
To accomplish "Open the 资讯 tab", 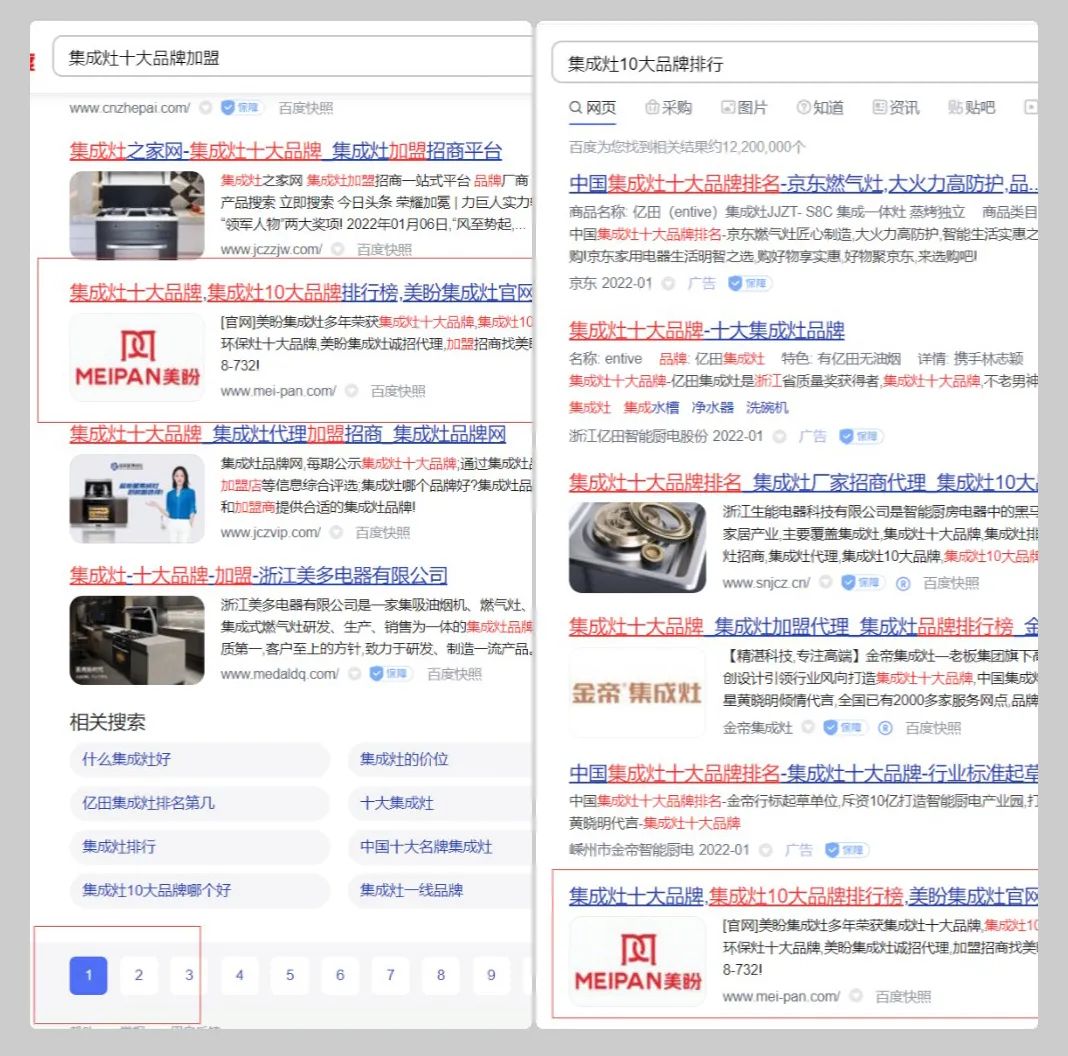I will (x=896, y=108).
